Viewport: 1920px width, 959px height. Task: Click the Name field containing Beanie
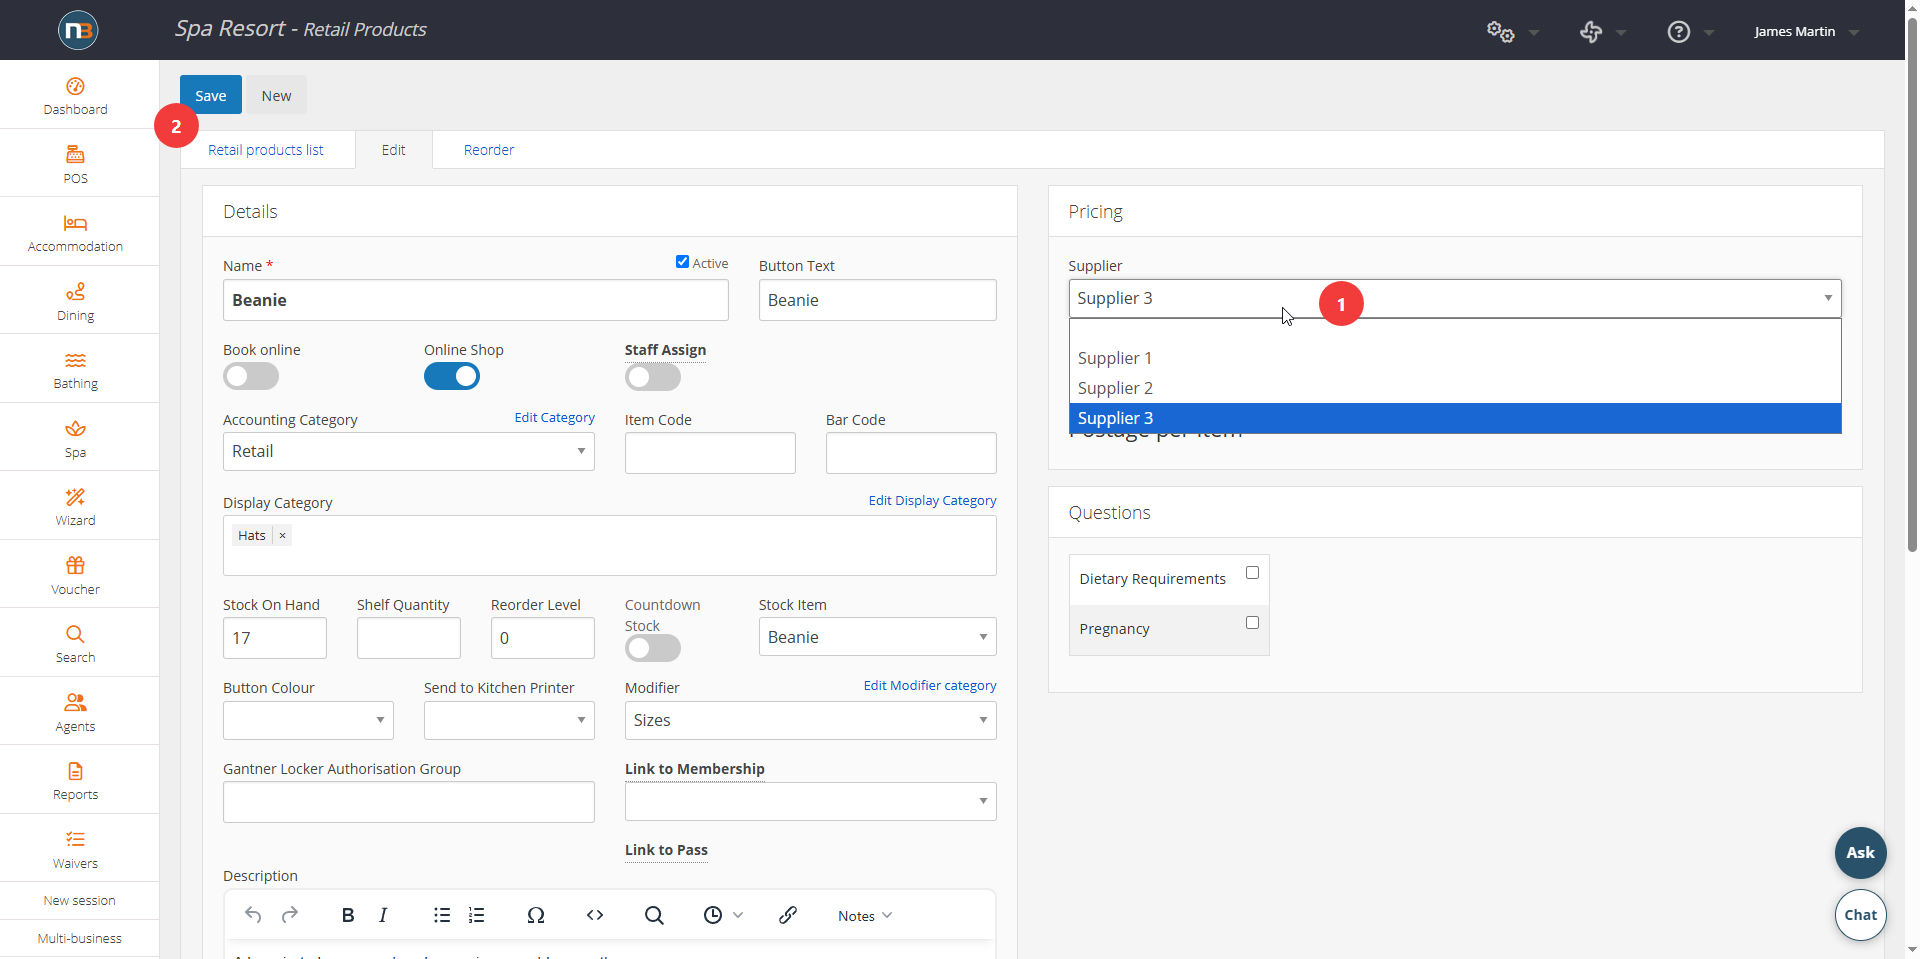476,300
